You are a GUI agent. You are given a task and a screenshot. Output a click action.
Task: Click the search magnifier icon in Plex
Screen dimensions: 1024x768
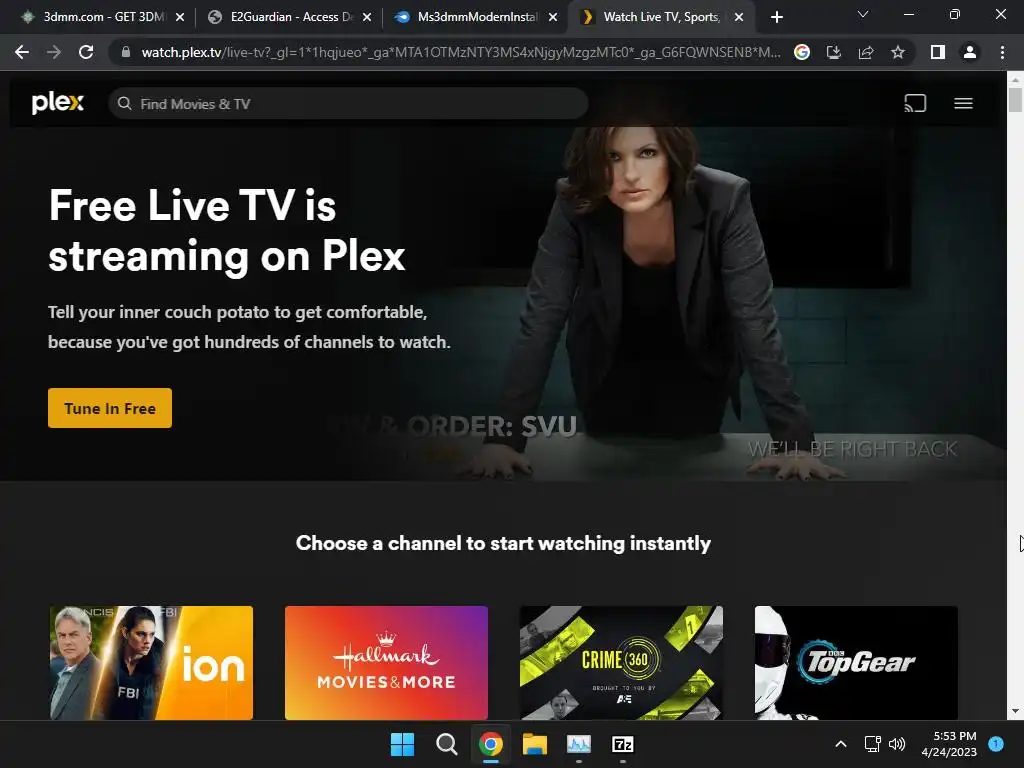[x=124, y=103]
